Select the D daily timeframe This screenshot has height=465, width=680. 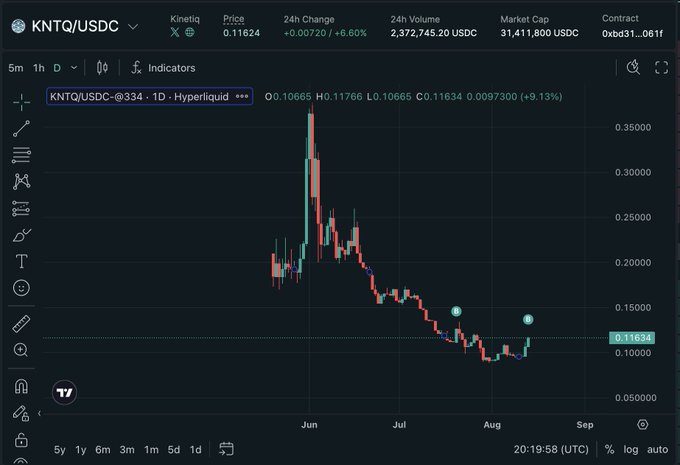(57, 68)
